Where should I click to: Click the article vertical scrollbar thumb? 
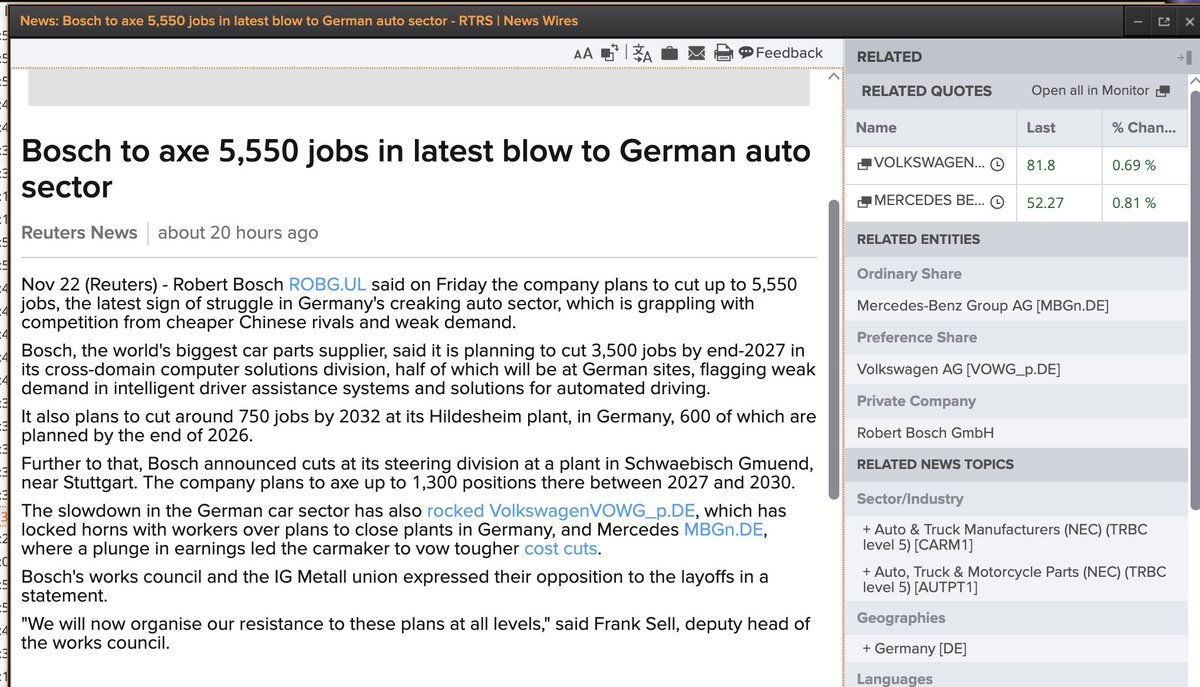point(834,350)
